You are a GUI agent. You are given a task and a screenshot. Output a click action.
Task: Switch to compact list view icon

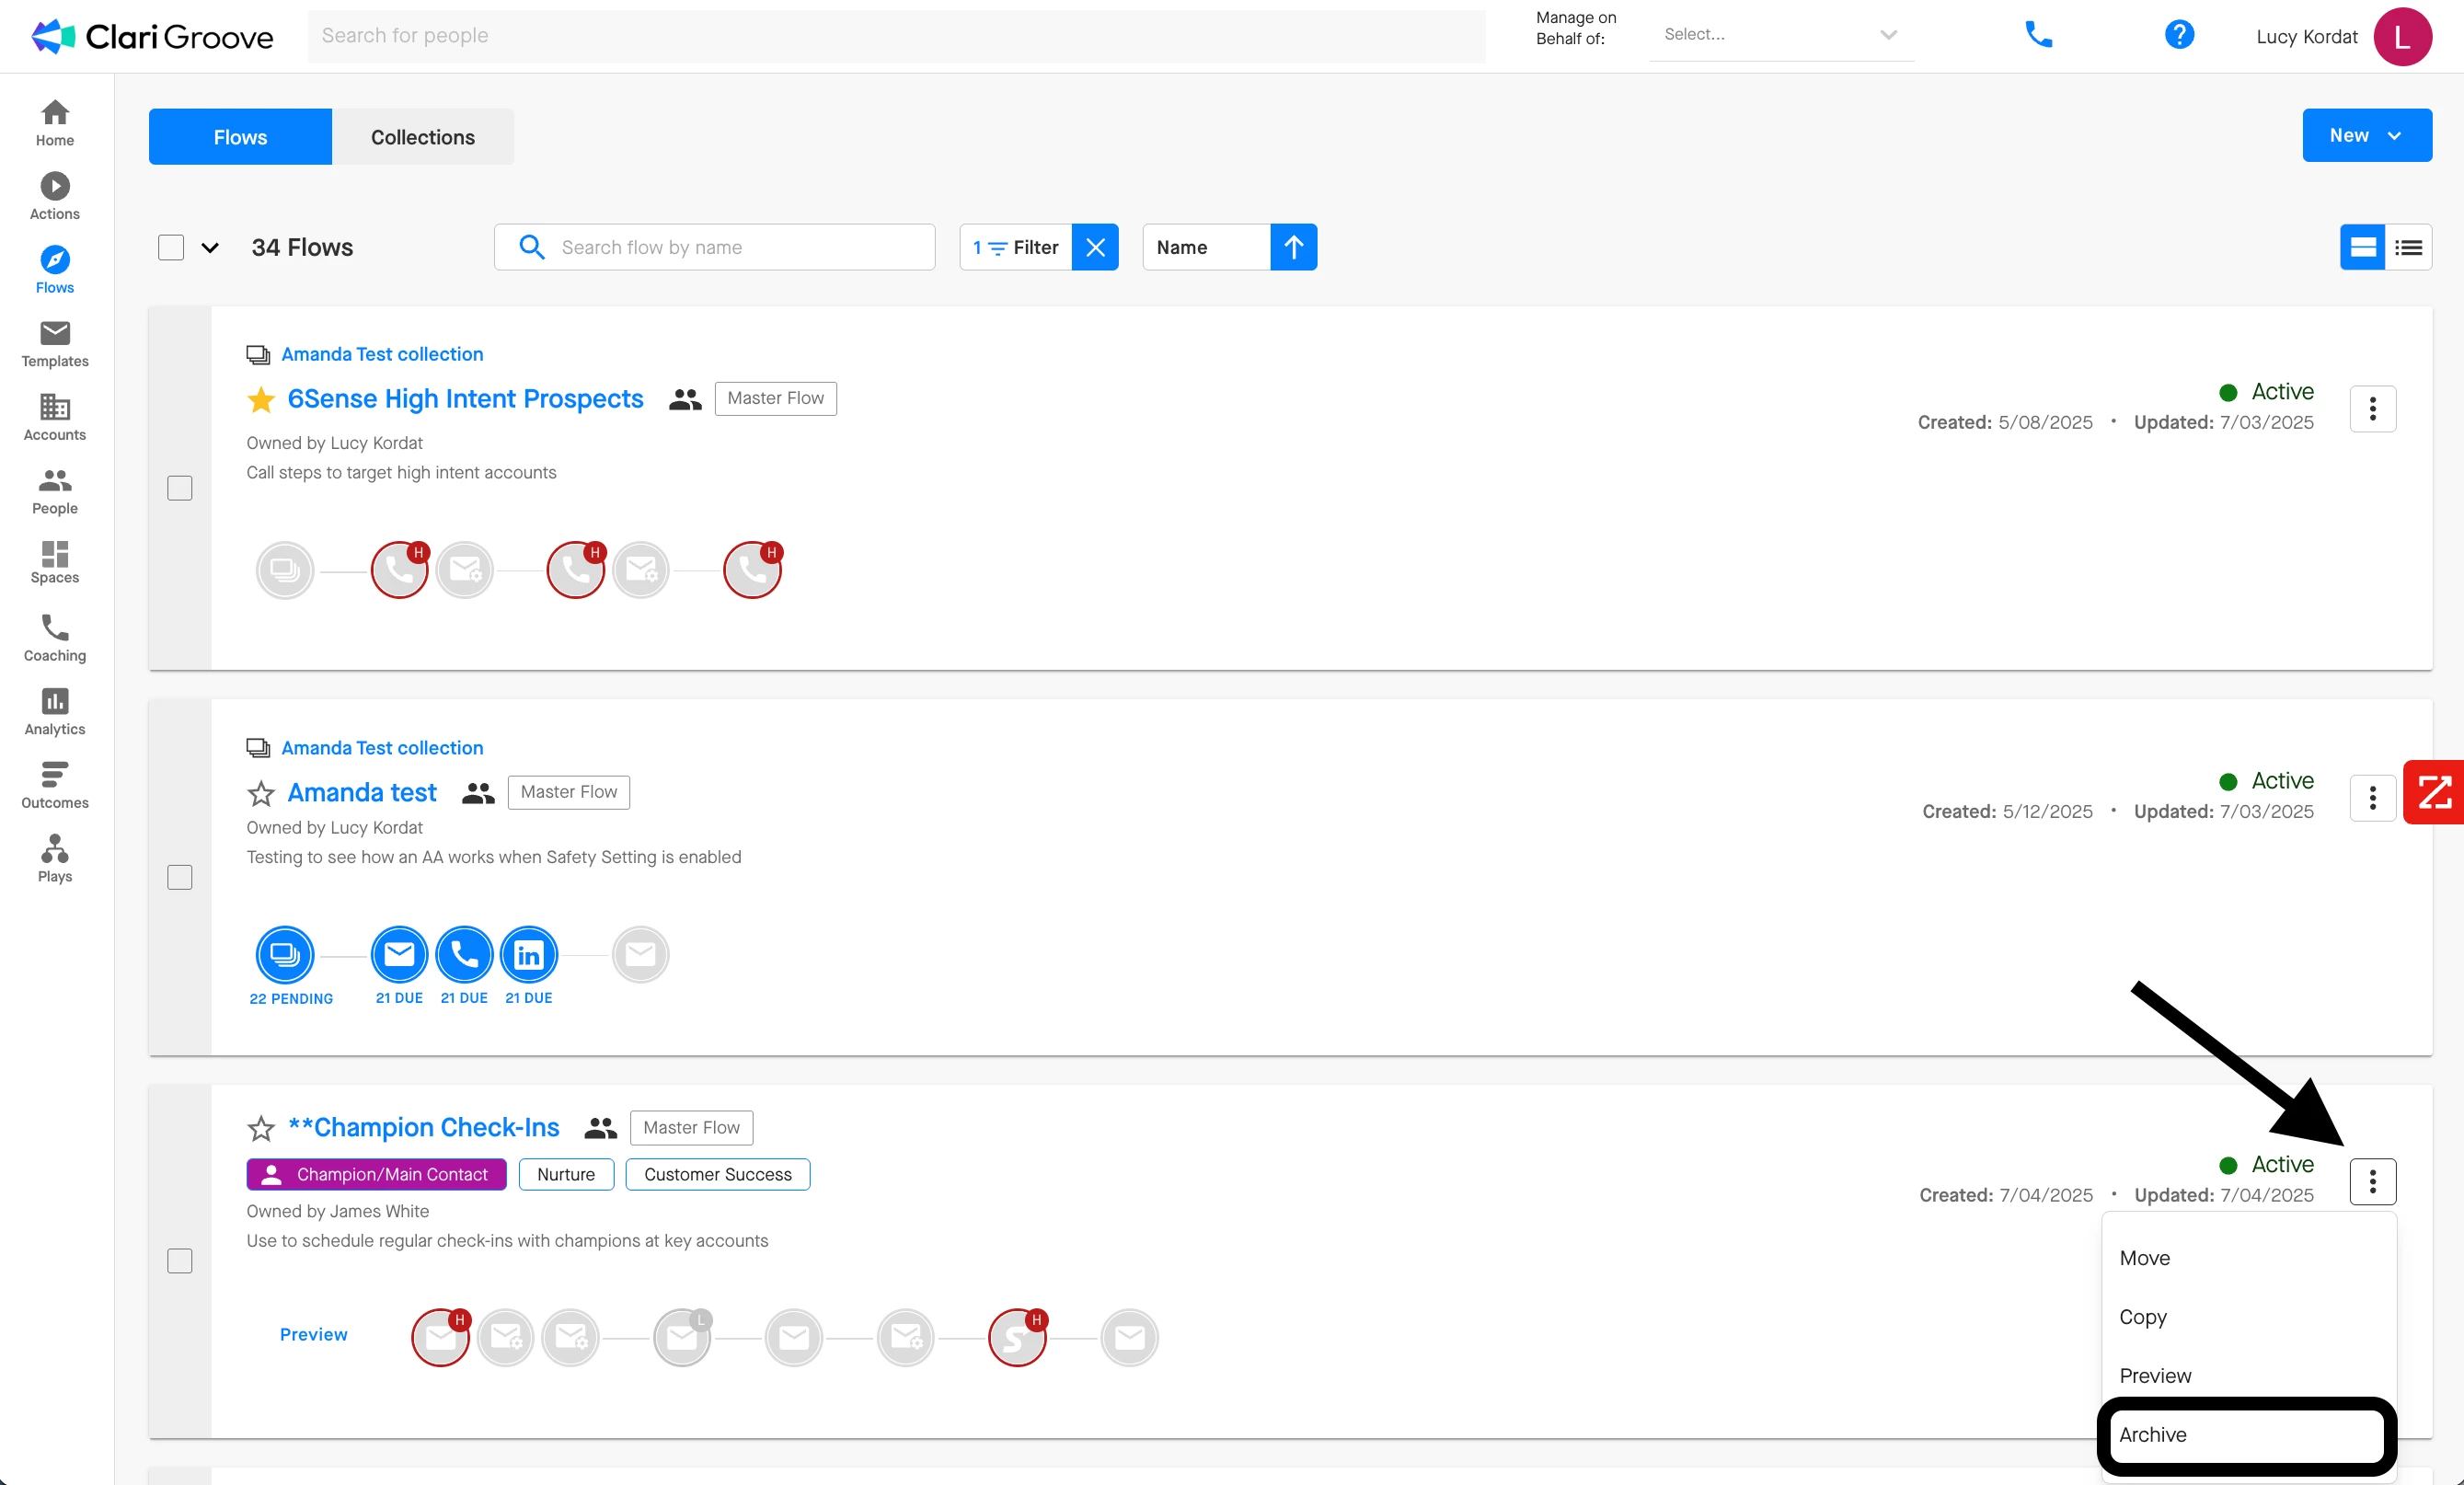2408,247
